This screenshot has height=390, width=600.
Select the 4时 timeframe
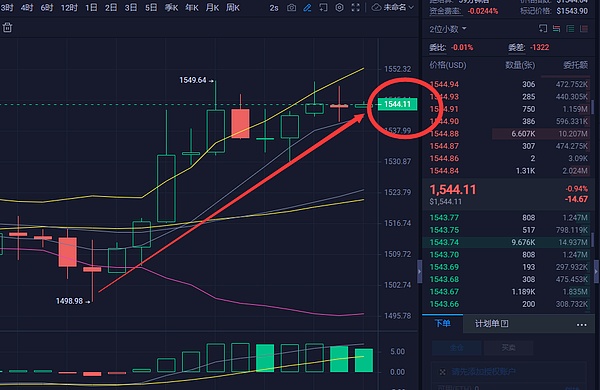(x=27, y=8)
